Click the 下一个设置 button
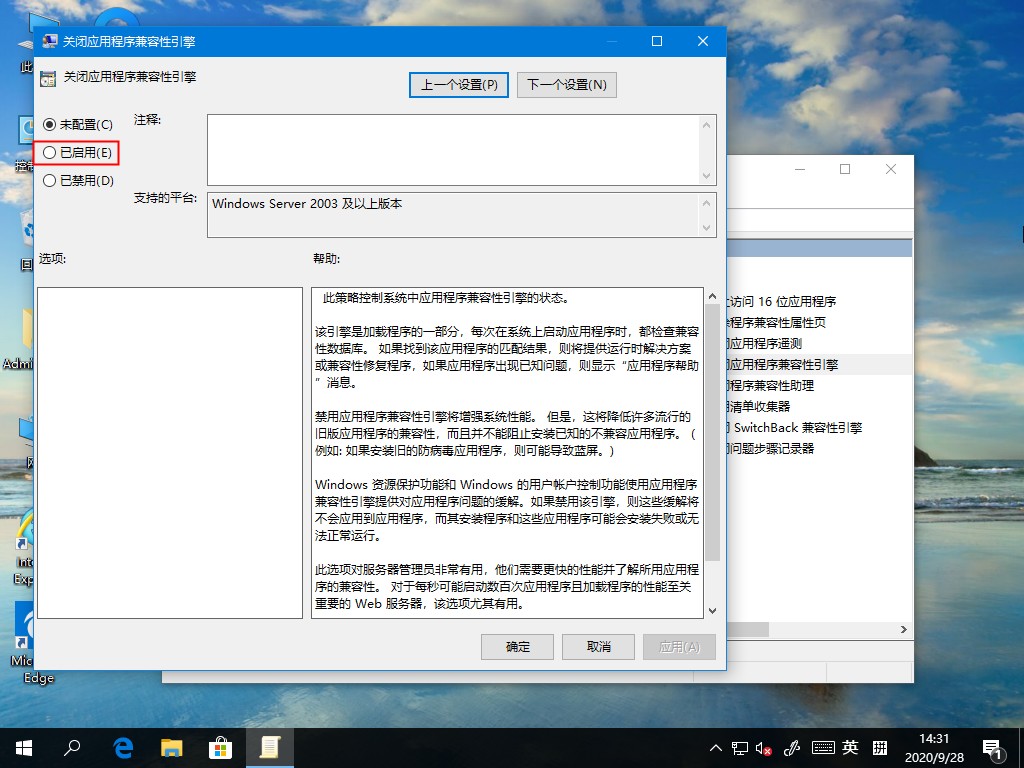This screenshot has height=768, width=1024. 565,84
